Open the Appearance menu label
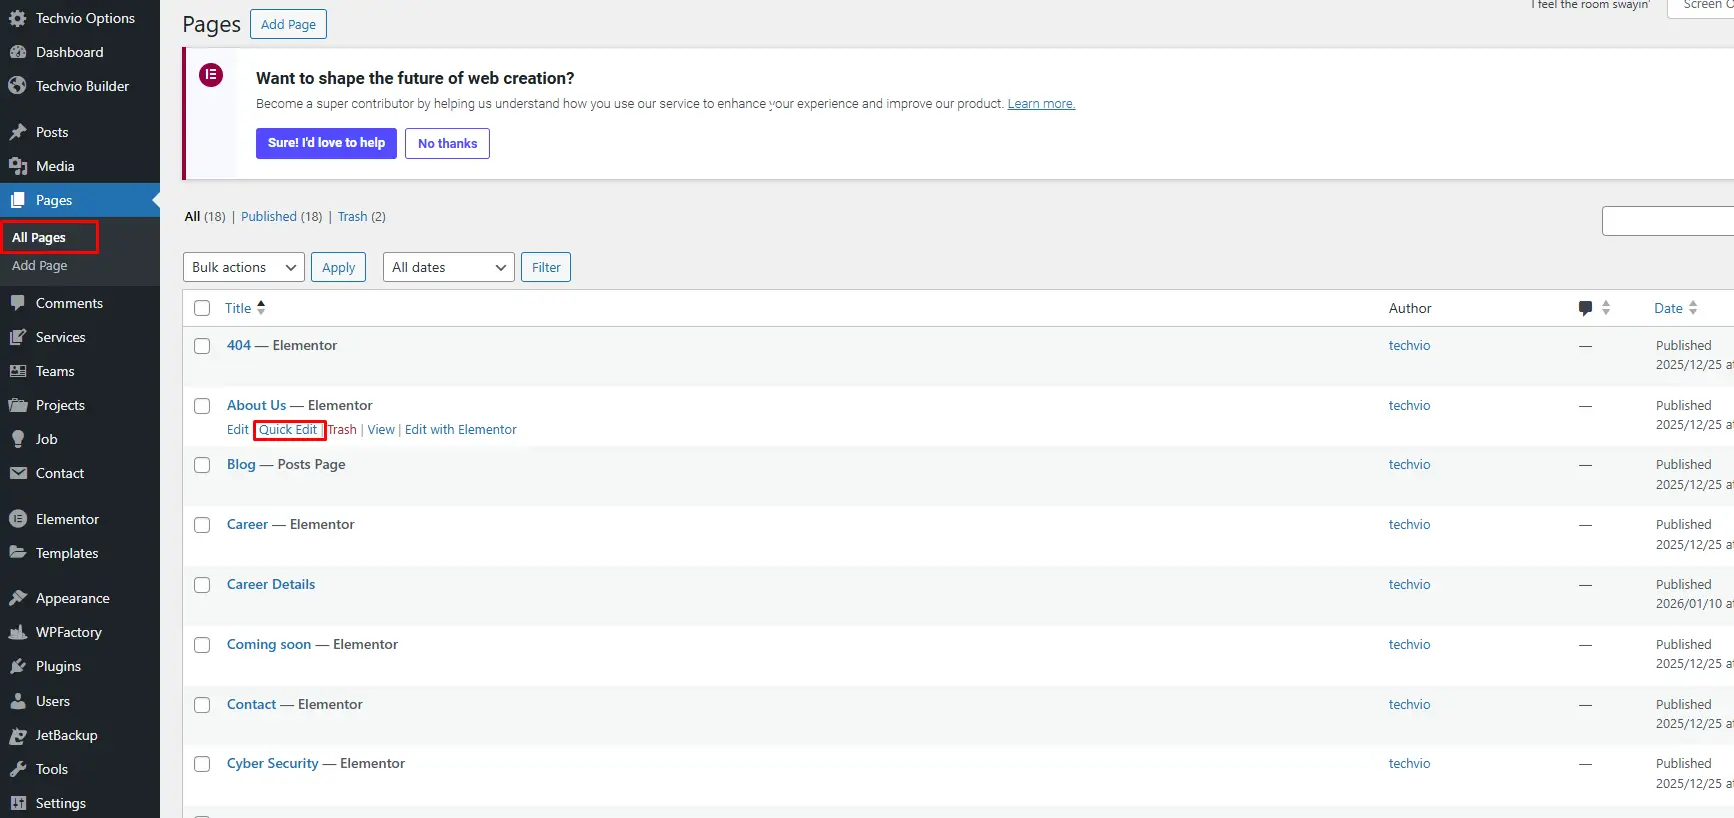1734x818 pixels. click(x=73, y=598)
